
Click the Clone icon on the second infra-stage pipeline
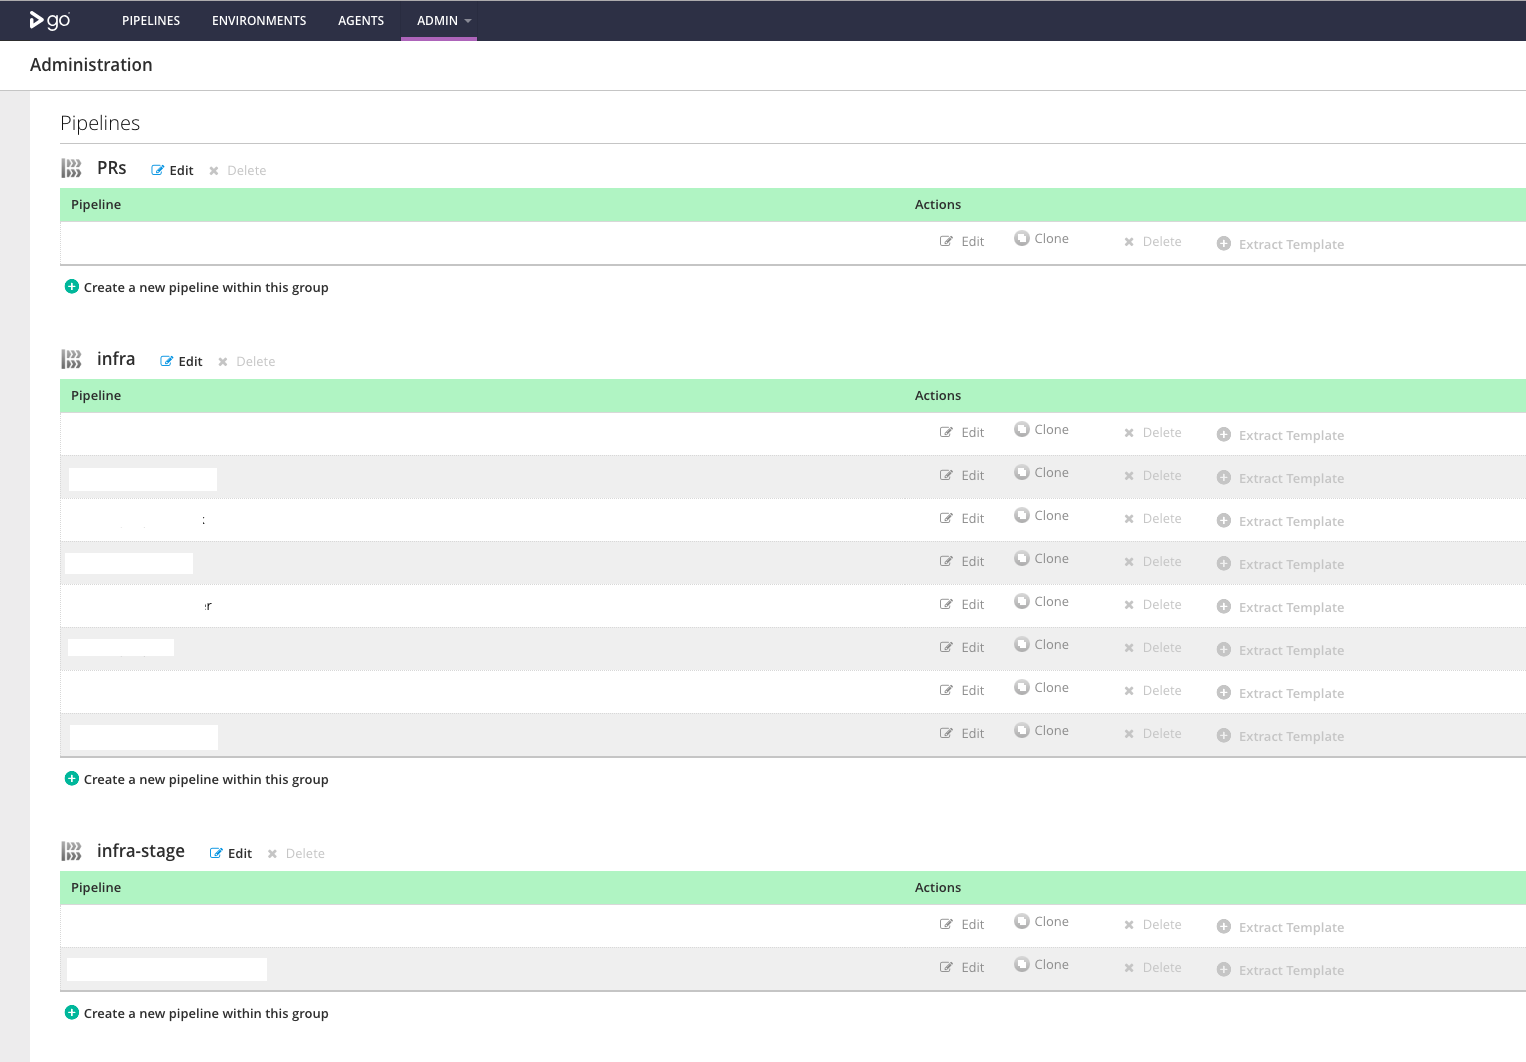pyautogui.click(x=1021, y=964)
